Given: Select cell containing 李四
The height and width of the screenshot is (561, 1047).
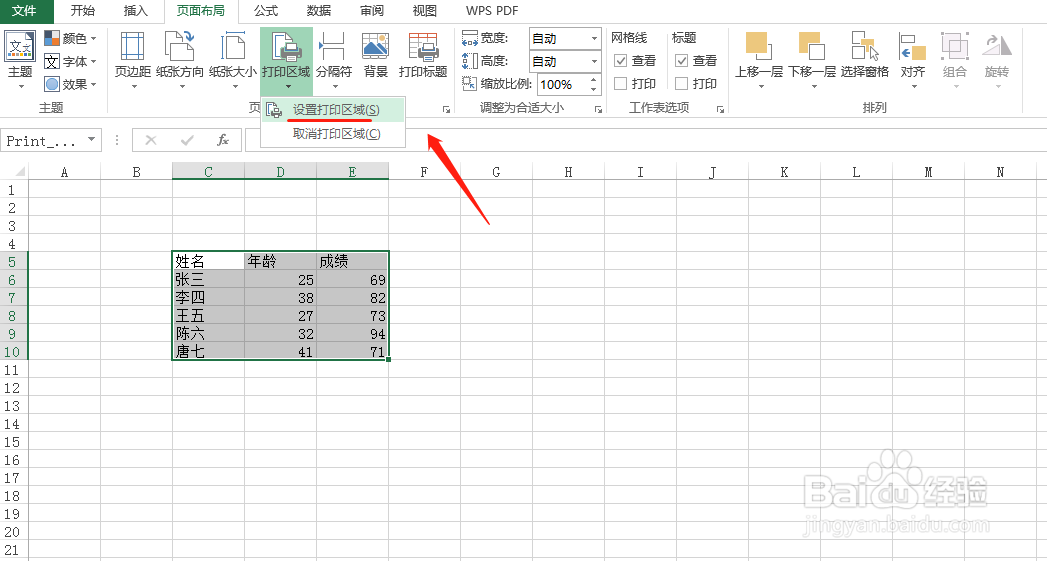Looking at the screenshot, I should (208, 297).
